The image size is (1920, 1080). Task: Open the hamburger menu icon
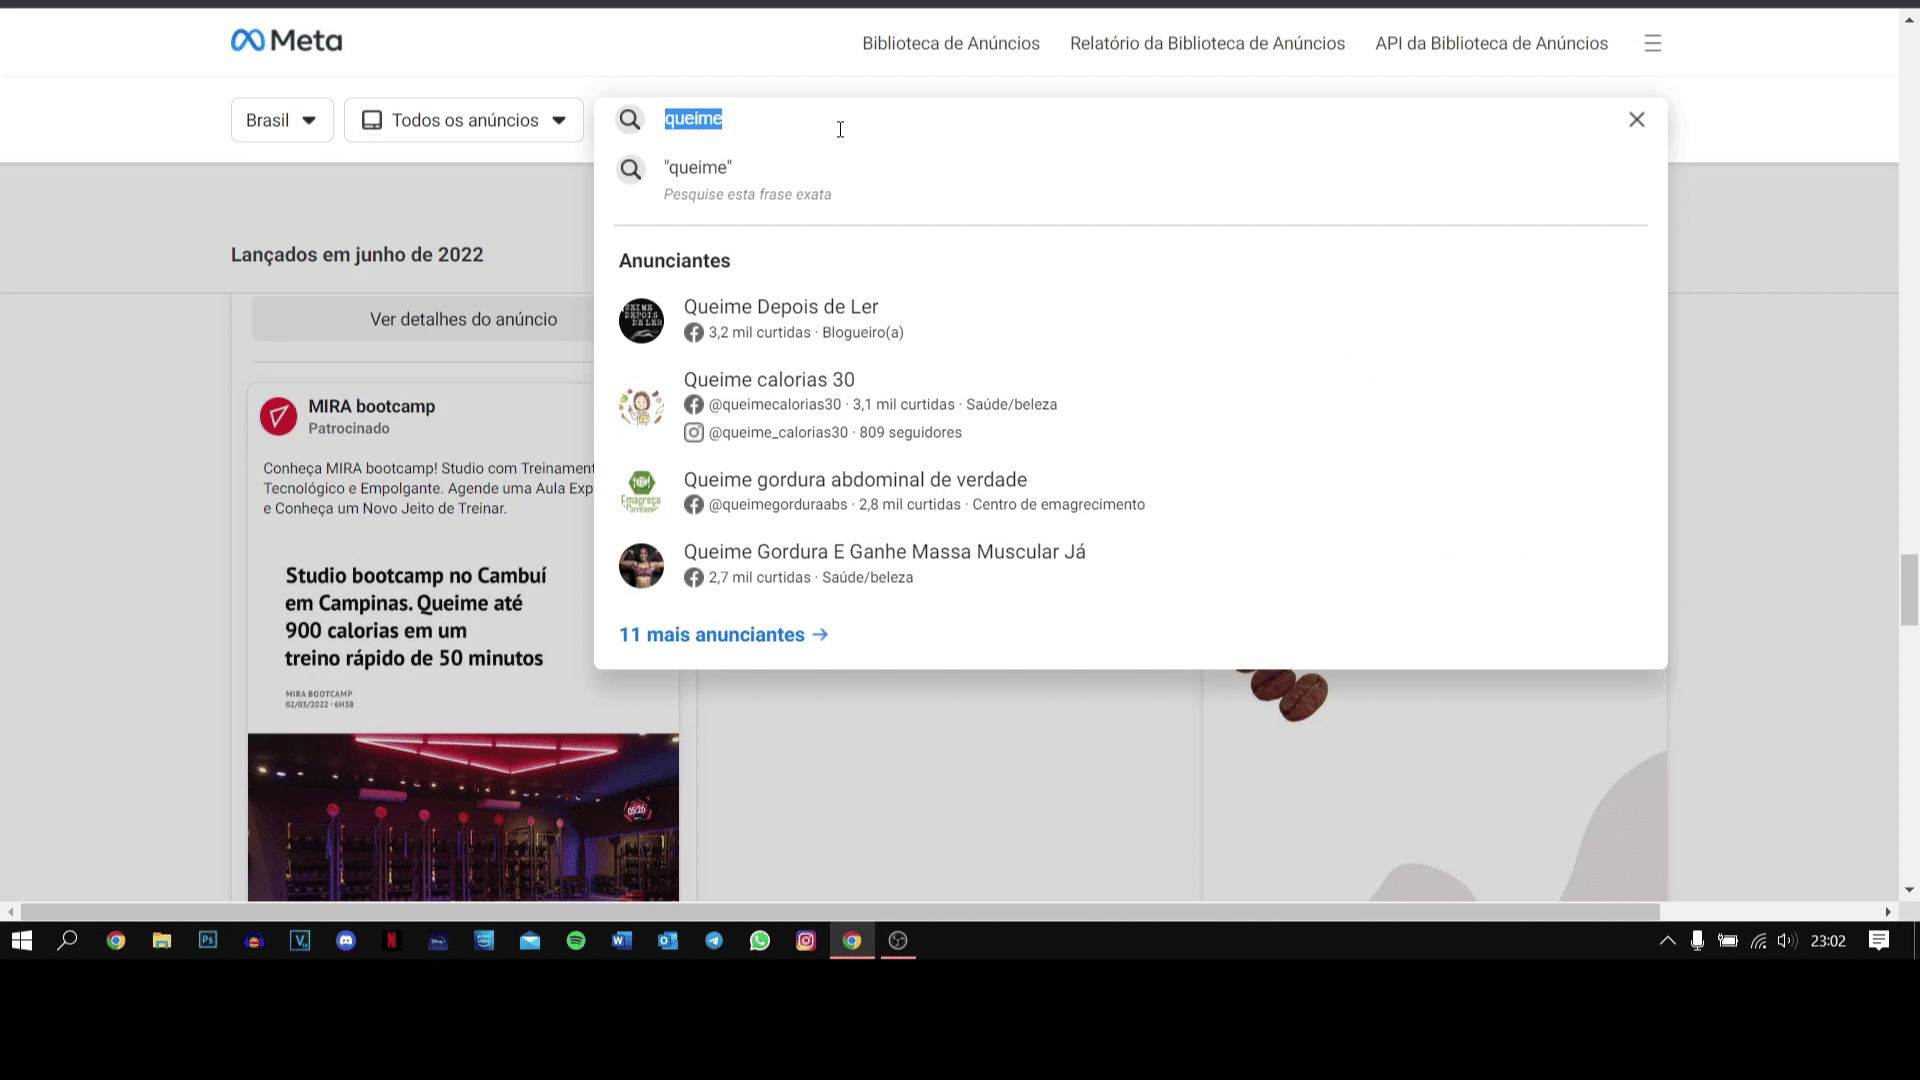pos(1652,43)
